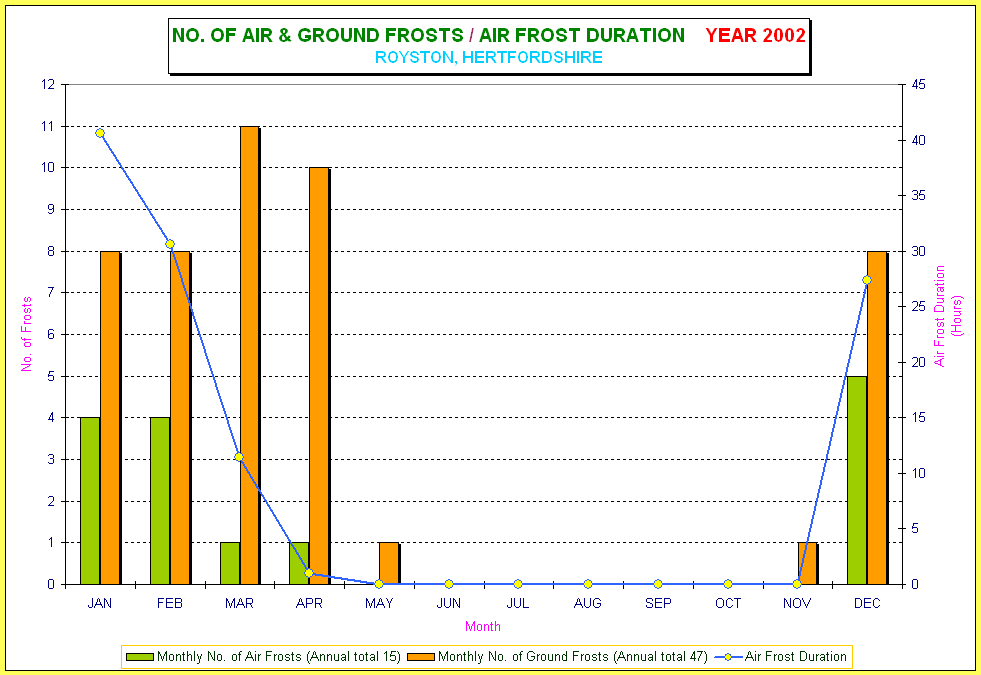Click the September air frost duration marker

click(x=658, y=584)
